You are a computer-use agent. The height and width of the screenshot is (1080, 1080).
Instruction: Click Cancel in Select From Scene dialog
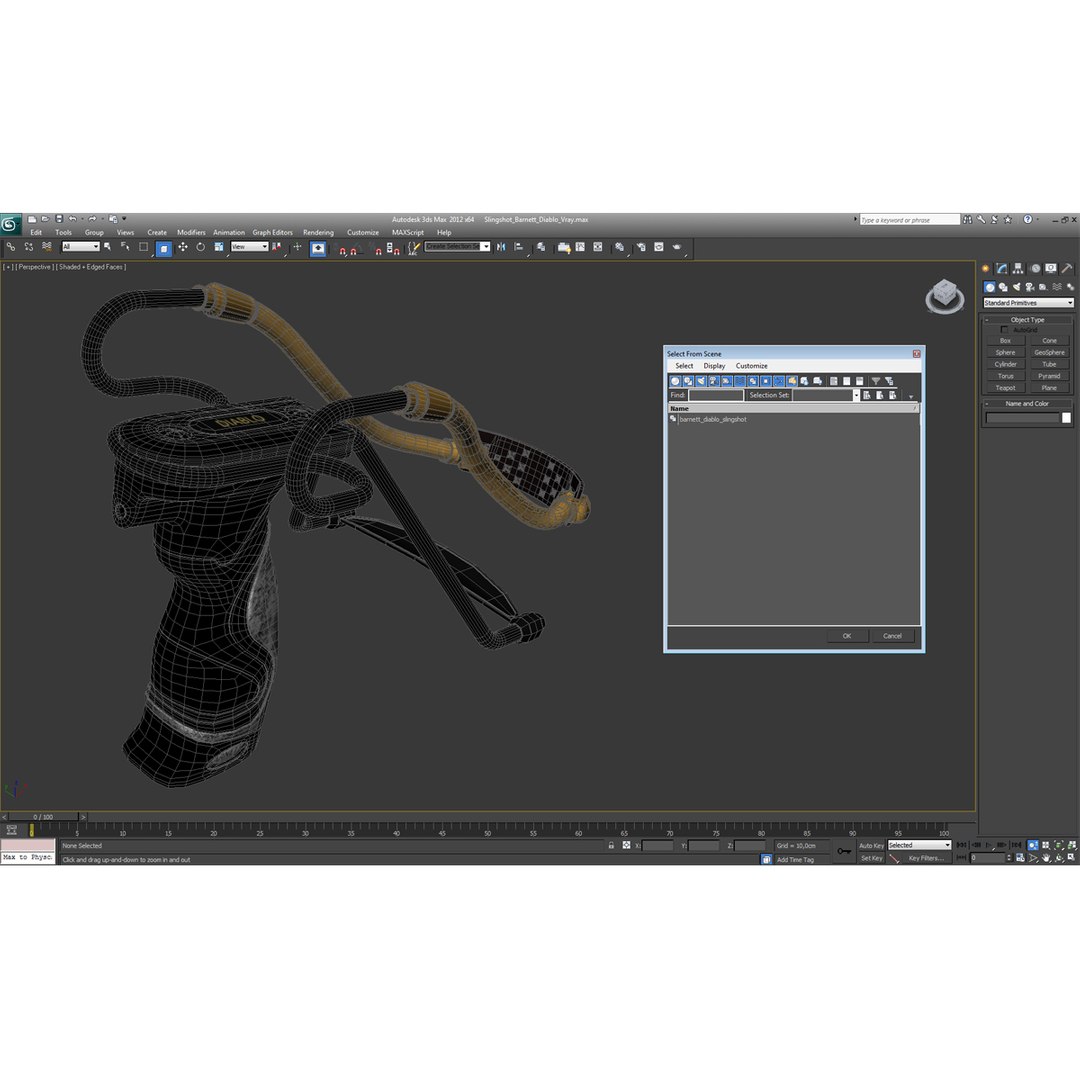point(892,636)
